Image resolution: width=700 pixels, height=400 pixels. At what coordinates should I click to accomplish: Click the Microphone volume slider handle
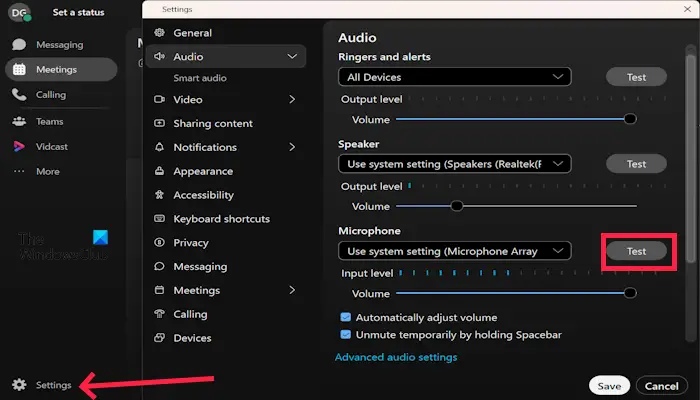coord(630,293)
